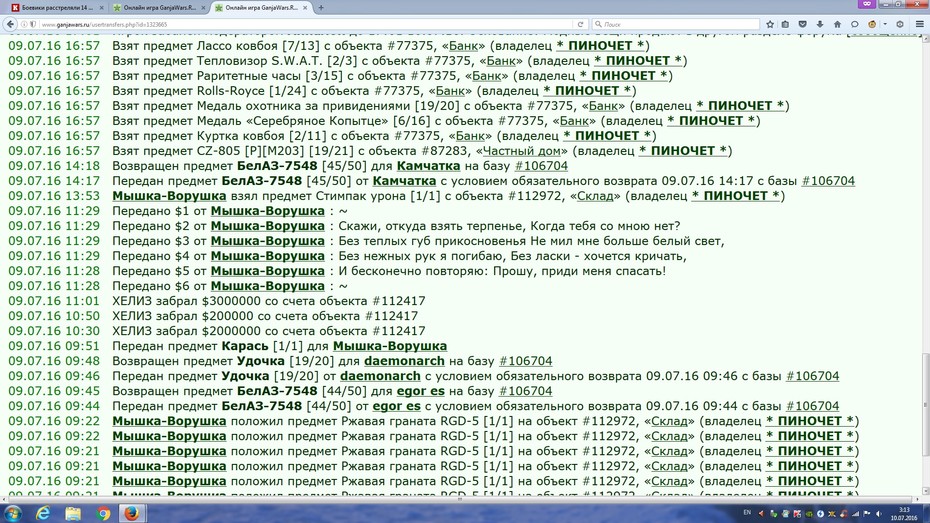Launch Internet Explorer from taskbar
This screenshot has width=930, height=523.
(43, 513)
